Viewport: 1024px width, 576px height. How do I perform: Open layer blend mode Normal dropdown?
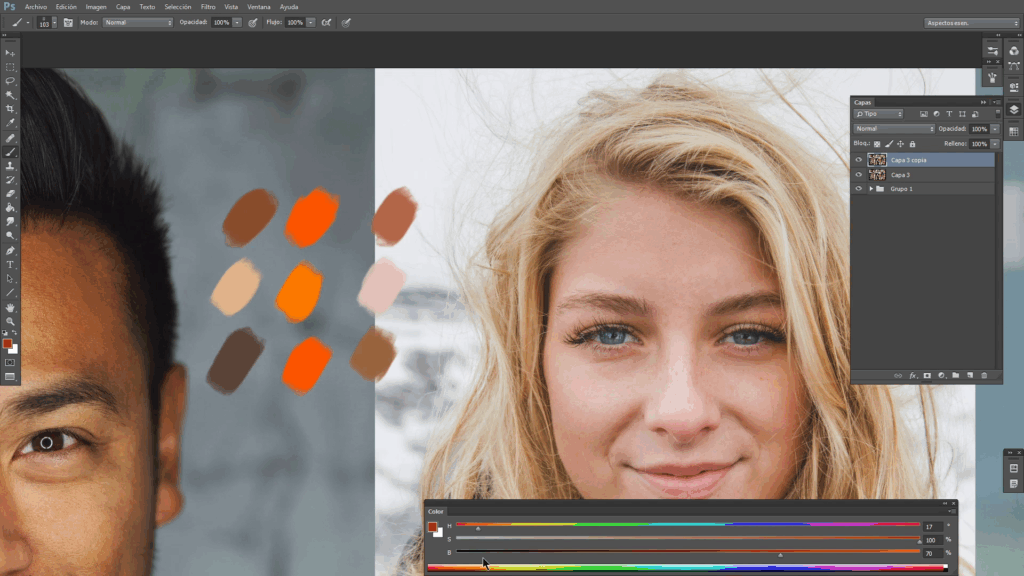[894, 129]
